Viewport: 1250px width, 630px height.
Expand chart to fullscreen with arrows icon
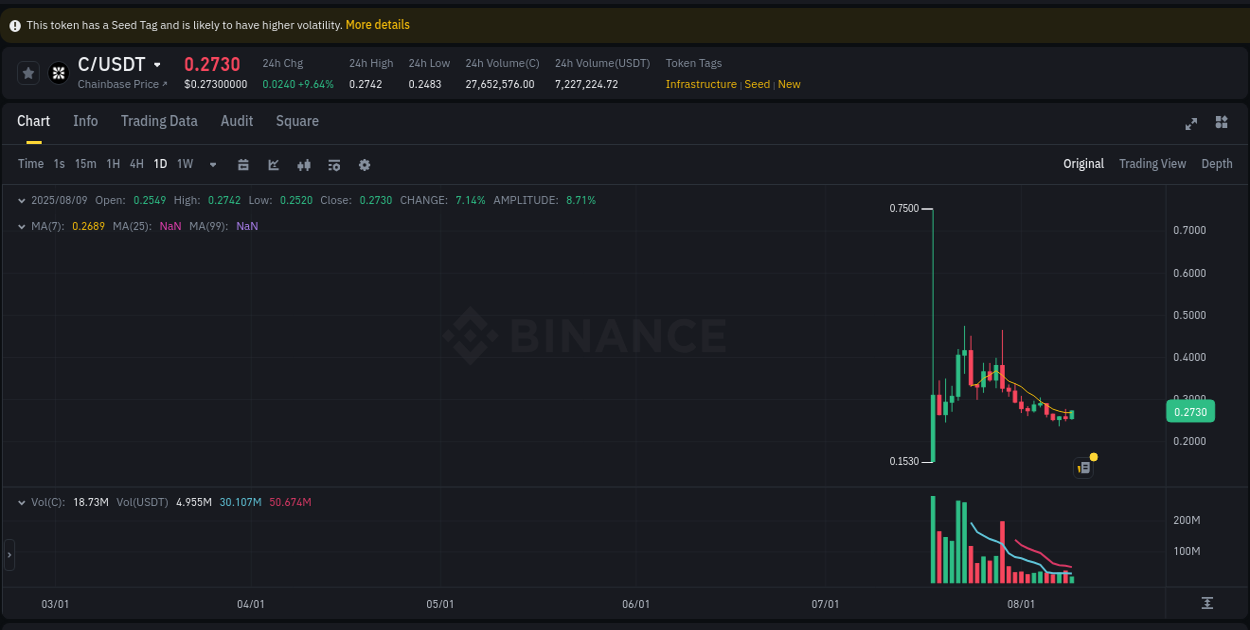(1191, 124)
